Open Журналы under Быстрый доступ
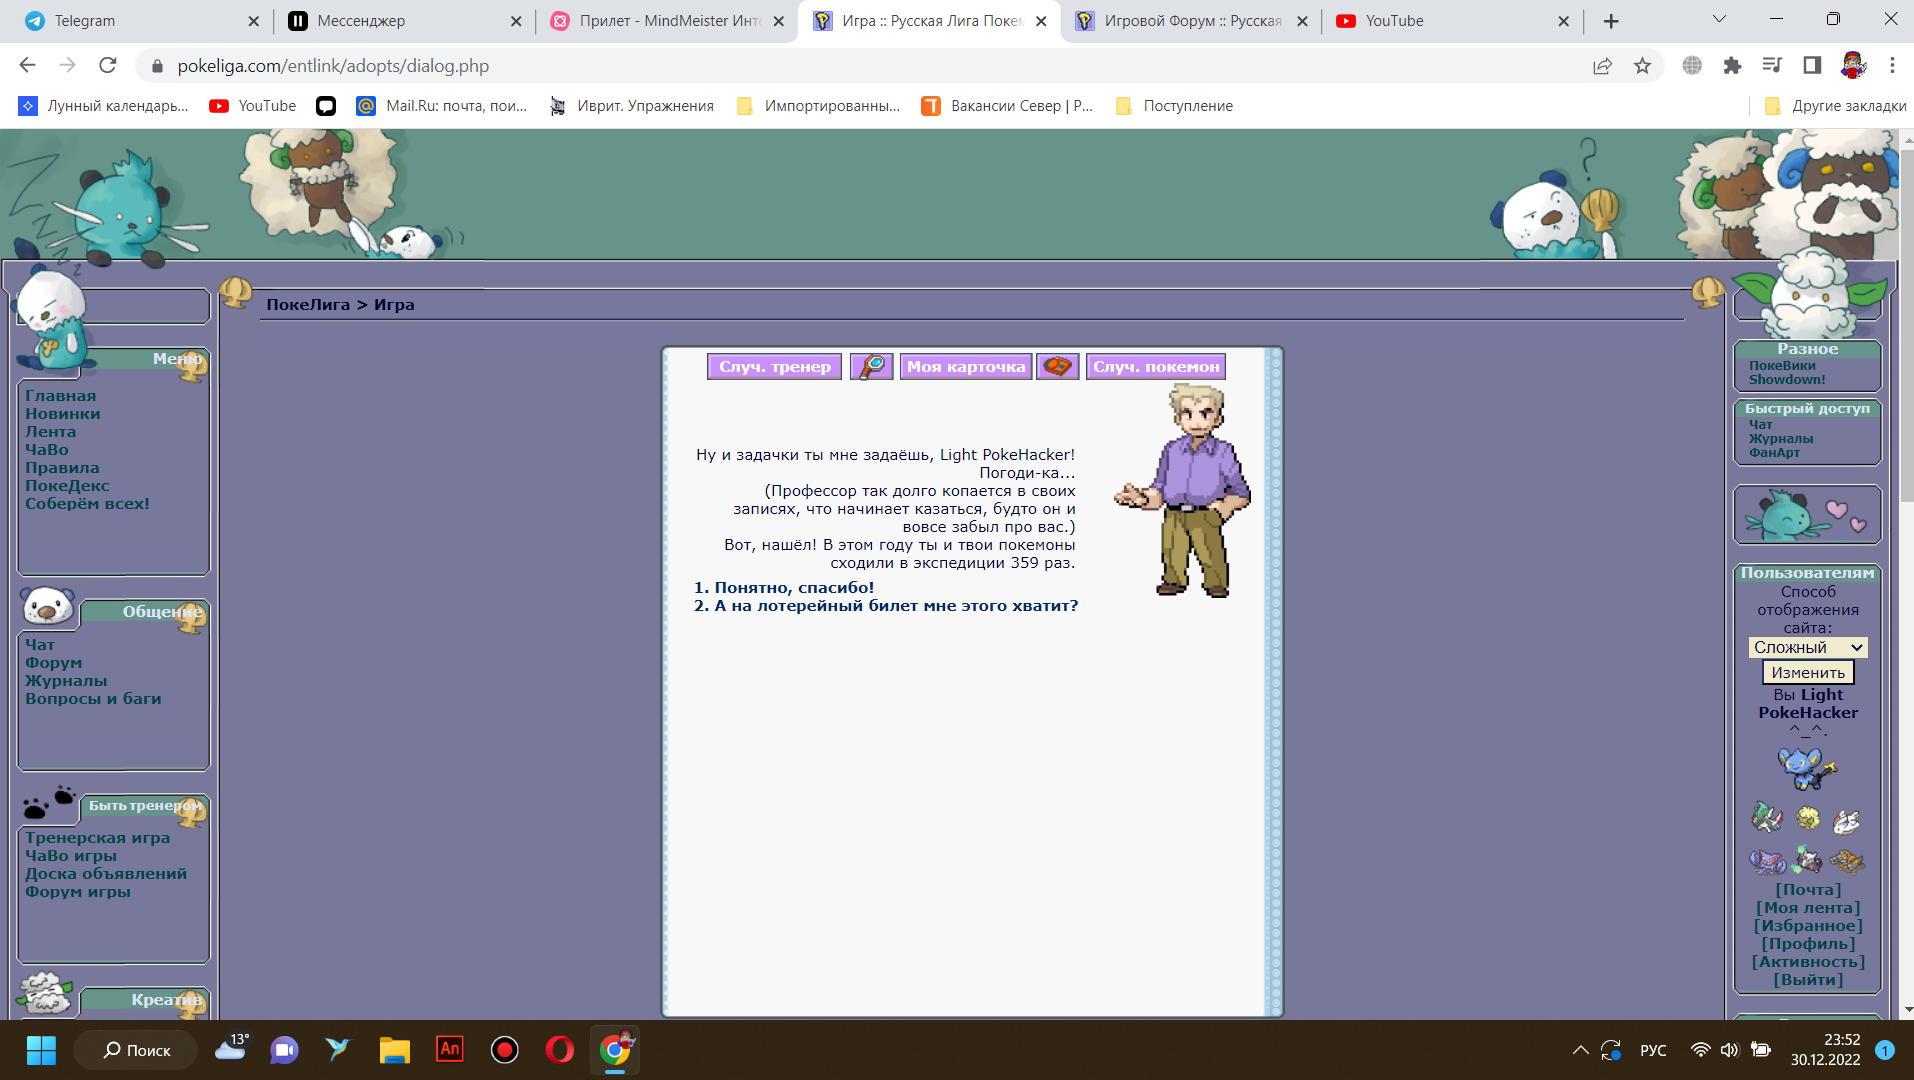This screenshot has width=1914, height=1080. click(x=1781, y=439)
